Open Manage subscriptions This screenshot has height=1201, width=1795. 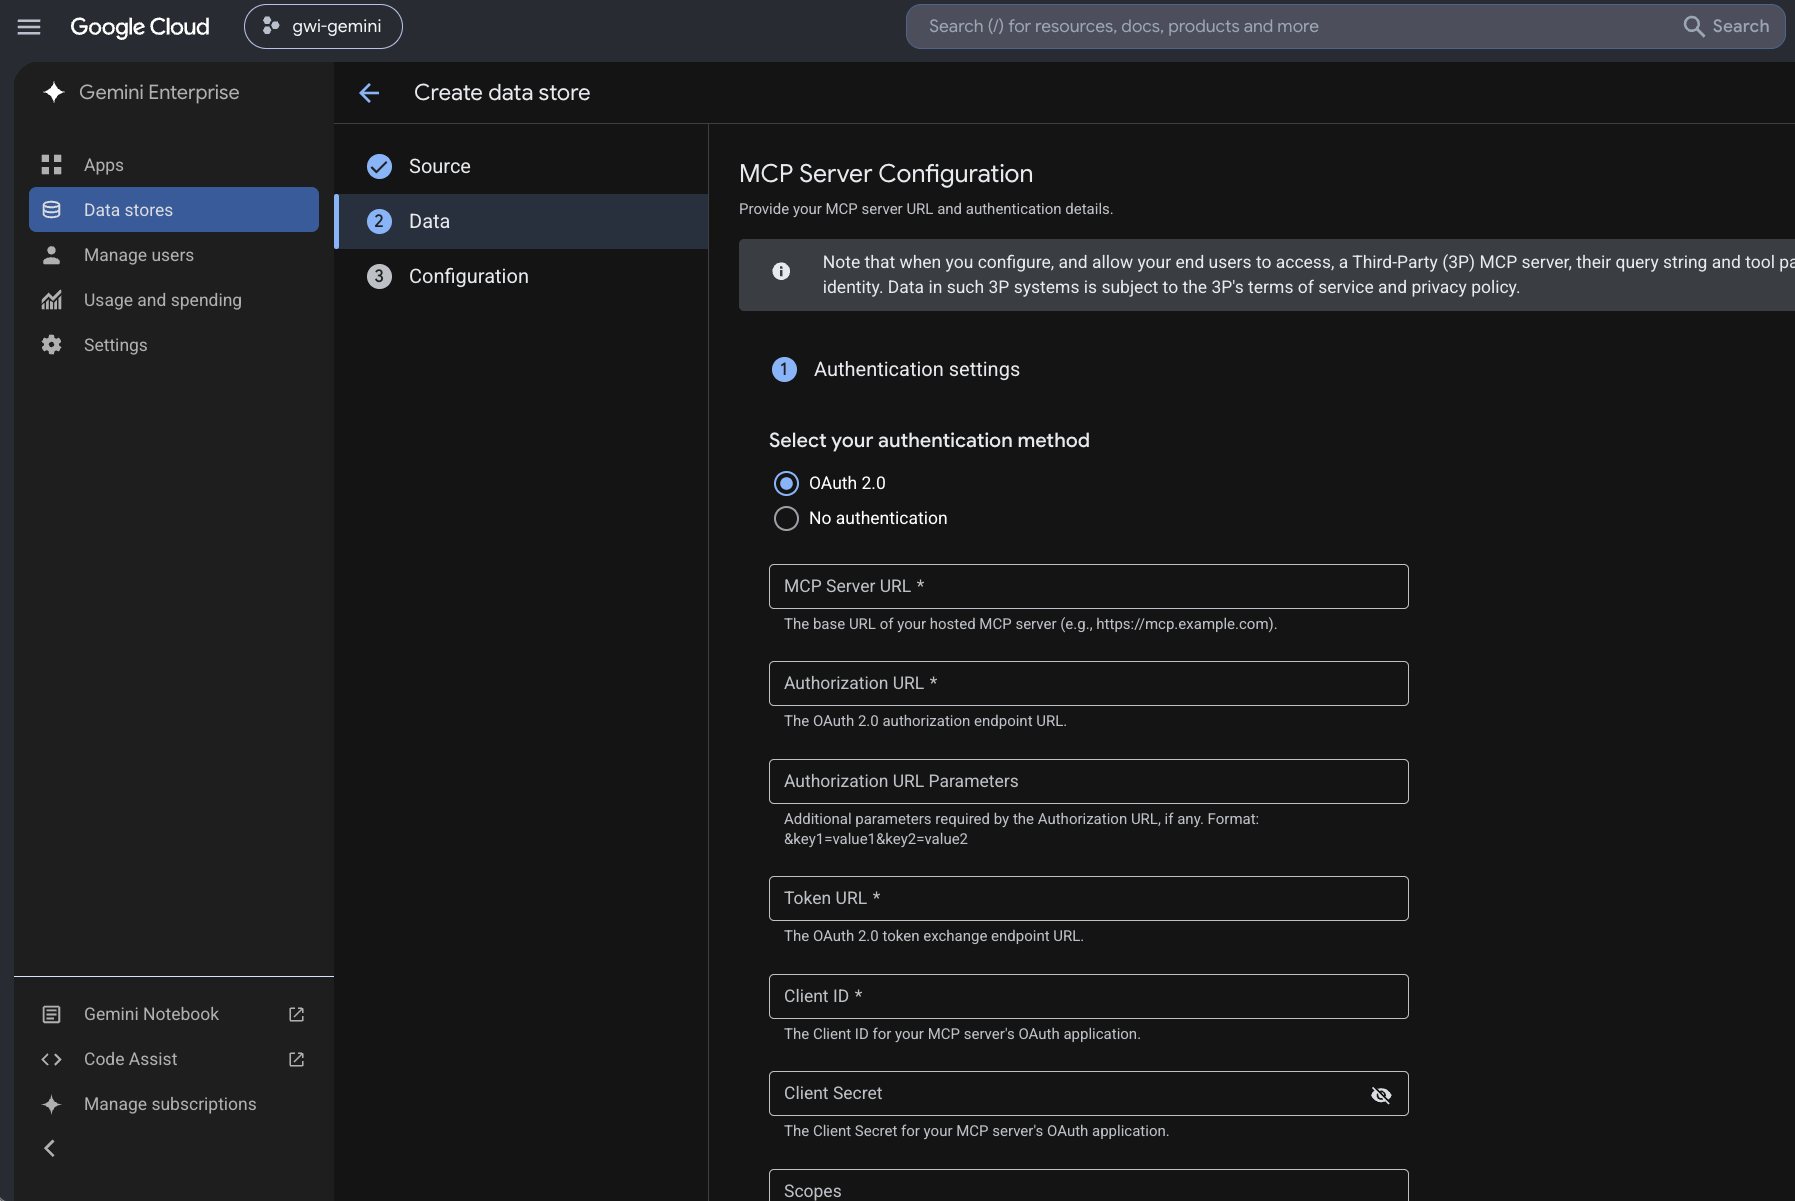click(174, 1104)
